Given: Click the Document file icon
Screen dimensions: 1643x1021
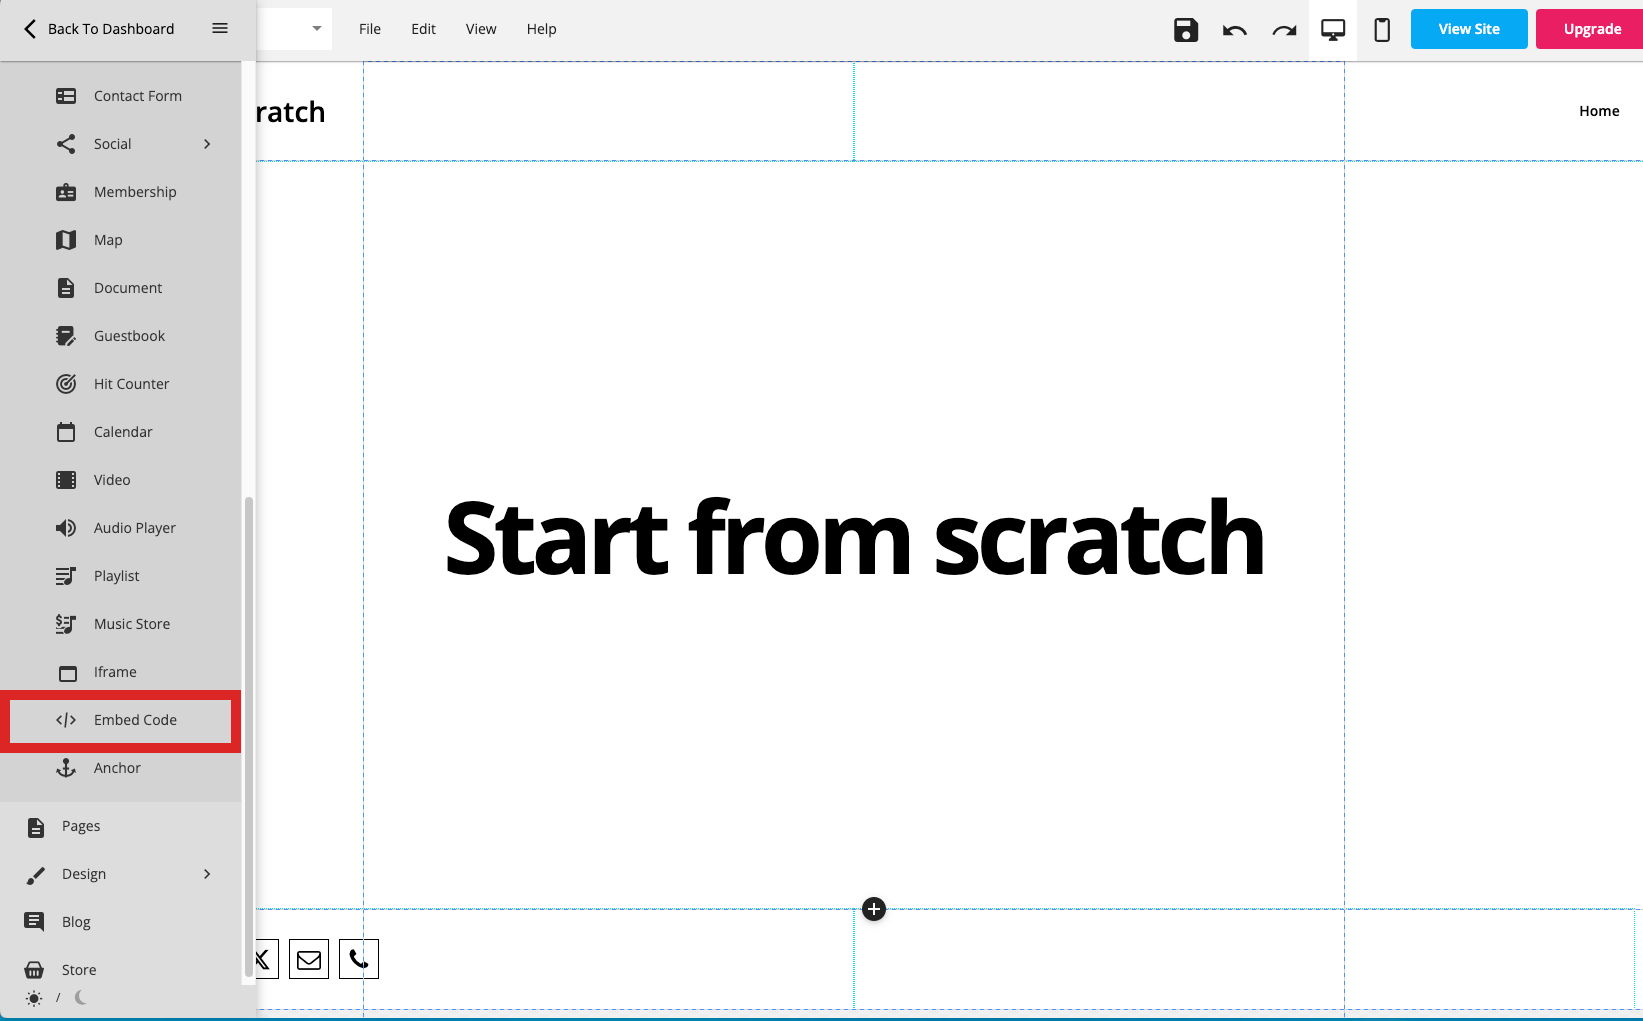Looking at the screenshot, I should 66,288.
